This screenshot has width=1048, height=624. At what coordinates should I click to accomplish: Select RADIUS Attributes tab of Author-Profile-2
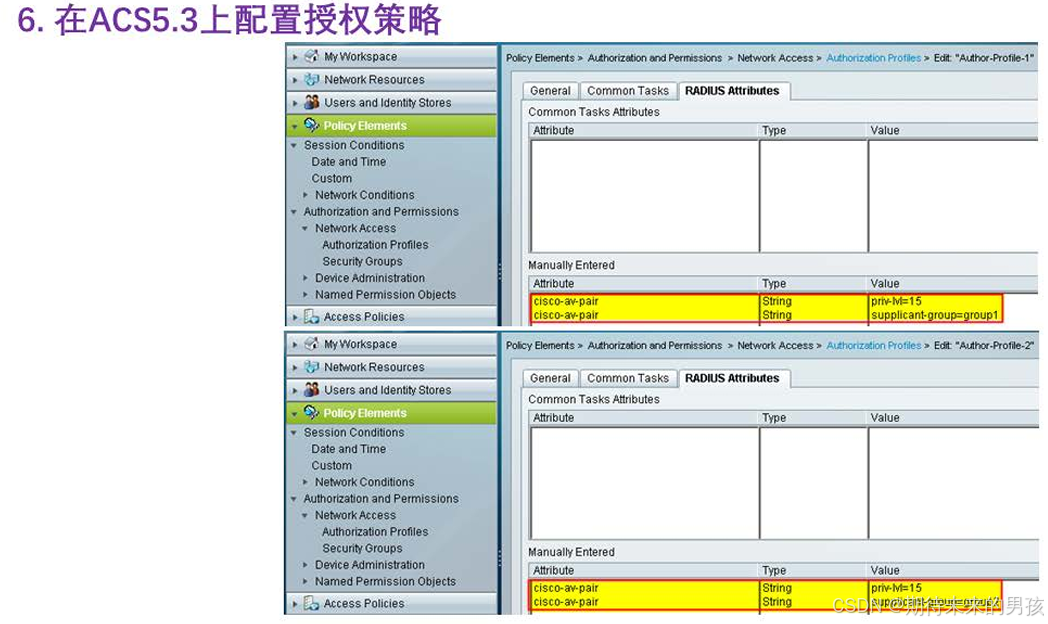pyautogui.click(x=732, y=378)
